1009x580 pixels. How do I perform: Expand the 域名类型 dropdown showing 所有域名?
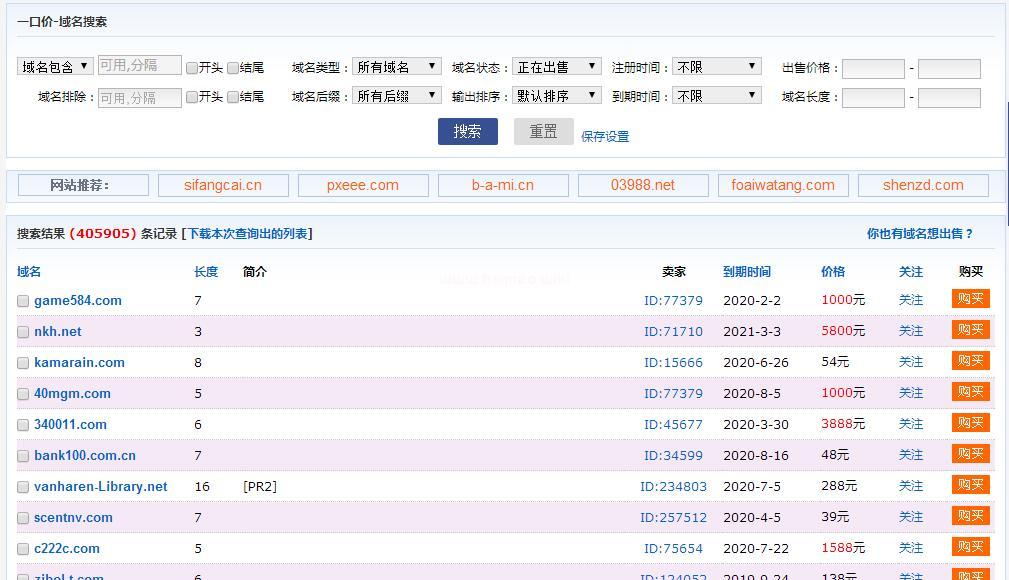(396, 66)
